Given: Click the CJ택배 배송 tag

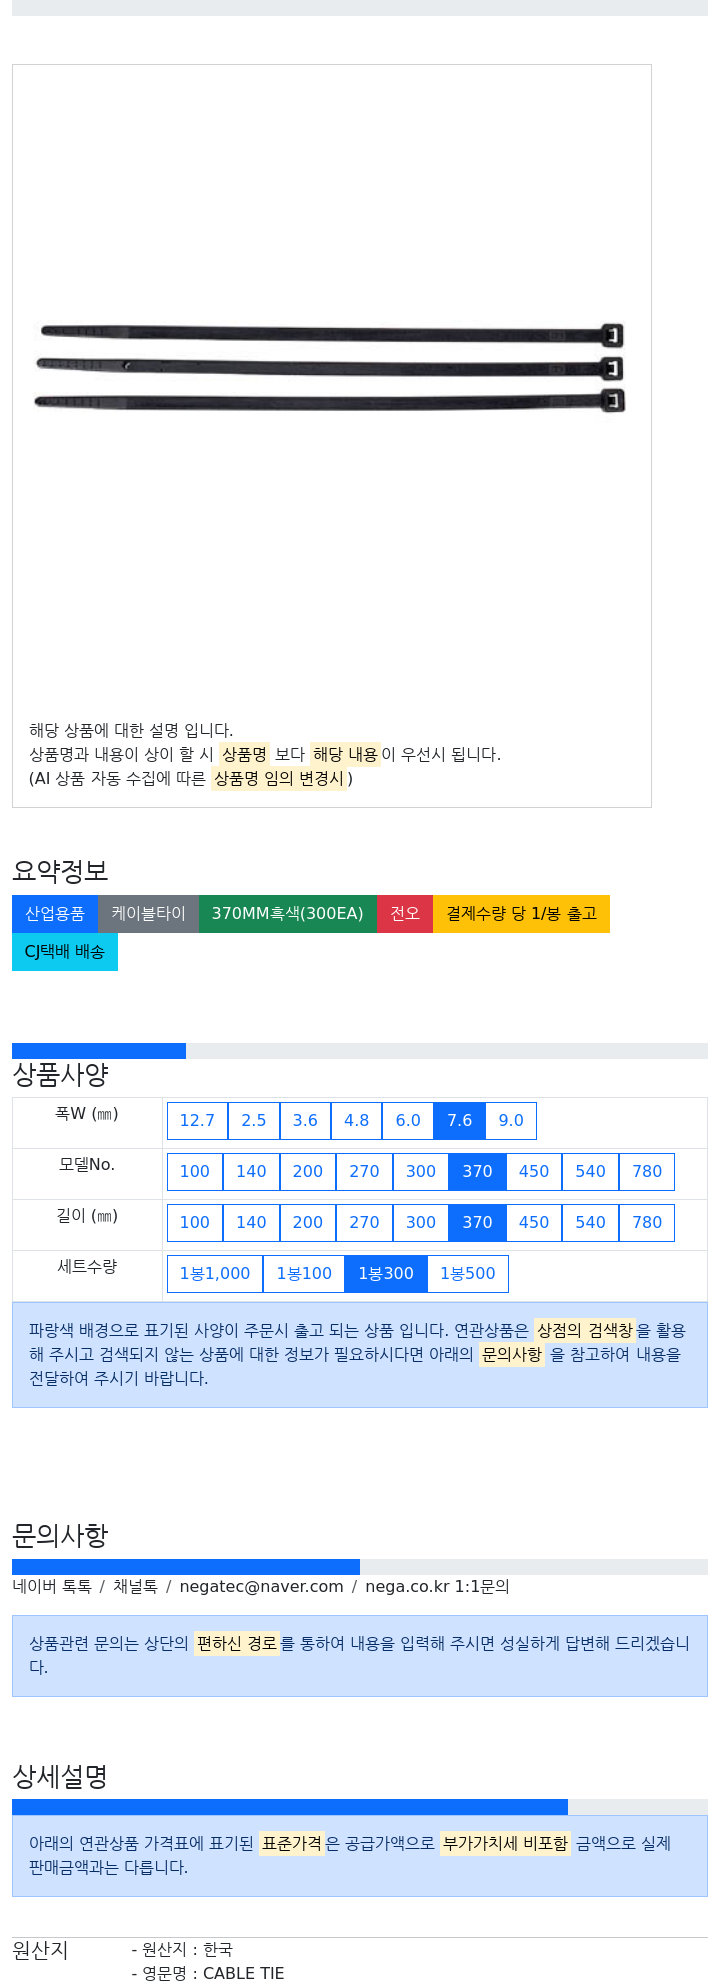Looking at the screenshot, I should (x=65, y=952).
